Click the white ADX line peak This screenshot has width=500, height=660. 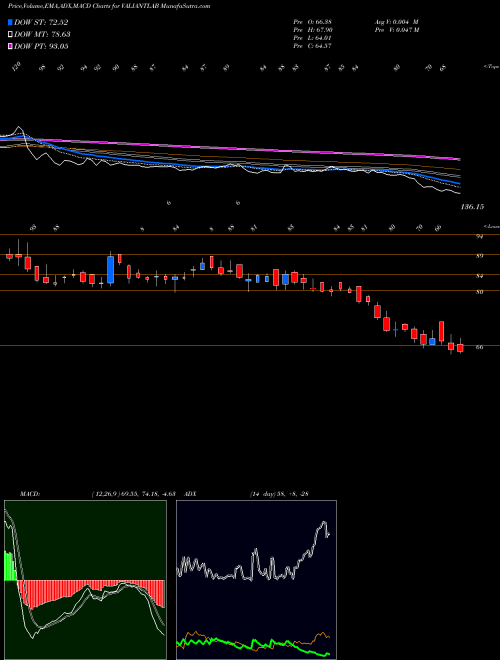tap(324, 523)
